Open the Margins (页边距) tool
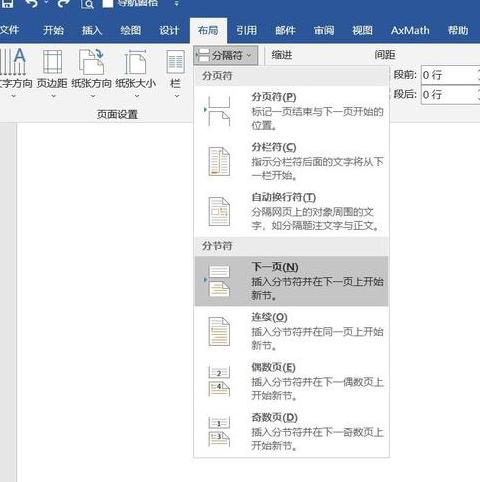Viewport: 480px width, 482px height. (52, 73)
